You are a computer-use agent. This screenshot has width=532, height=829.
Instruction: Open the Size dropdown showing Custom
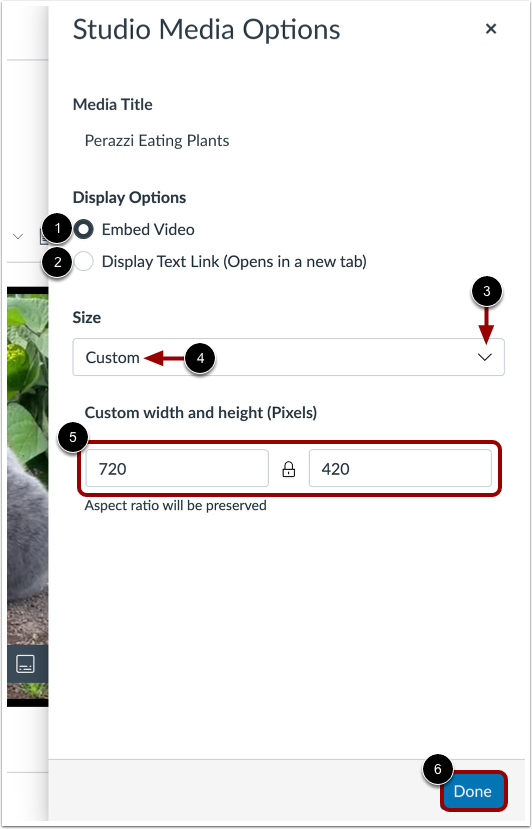[x=288, y=357]
